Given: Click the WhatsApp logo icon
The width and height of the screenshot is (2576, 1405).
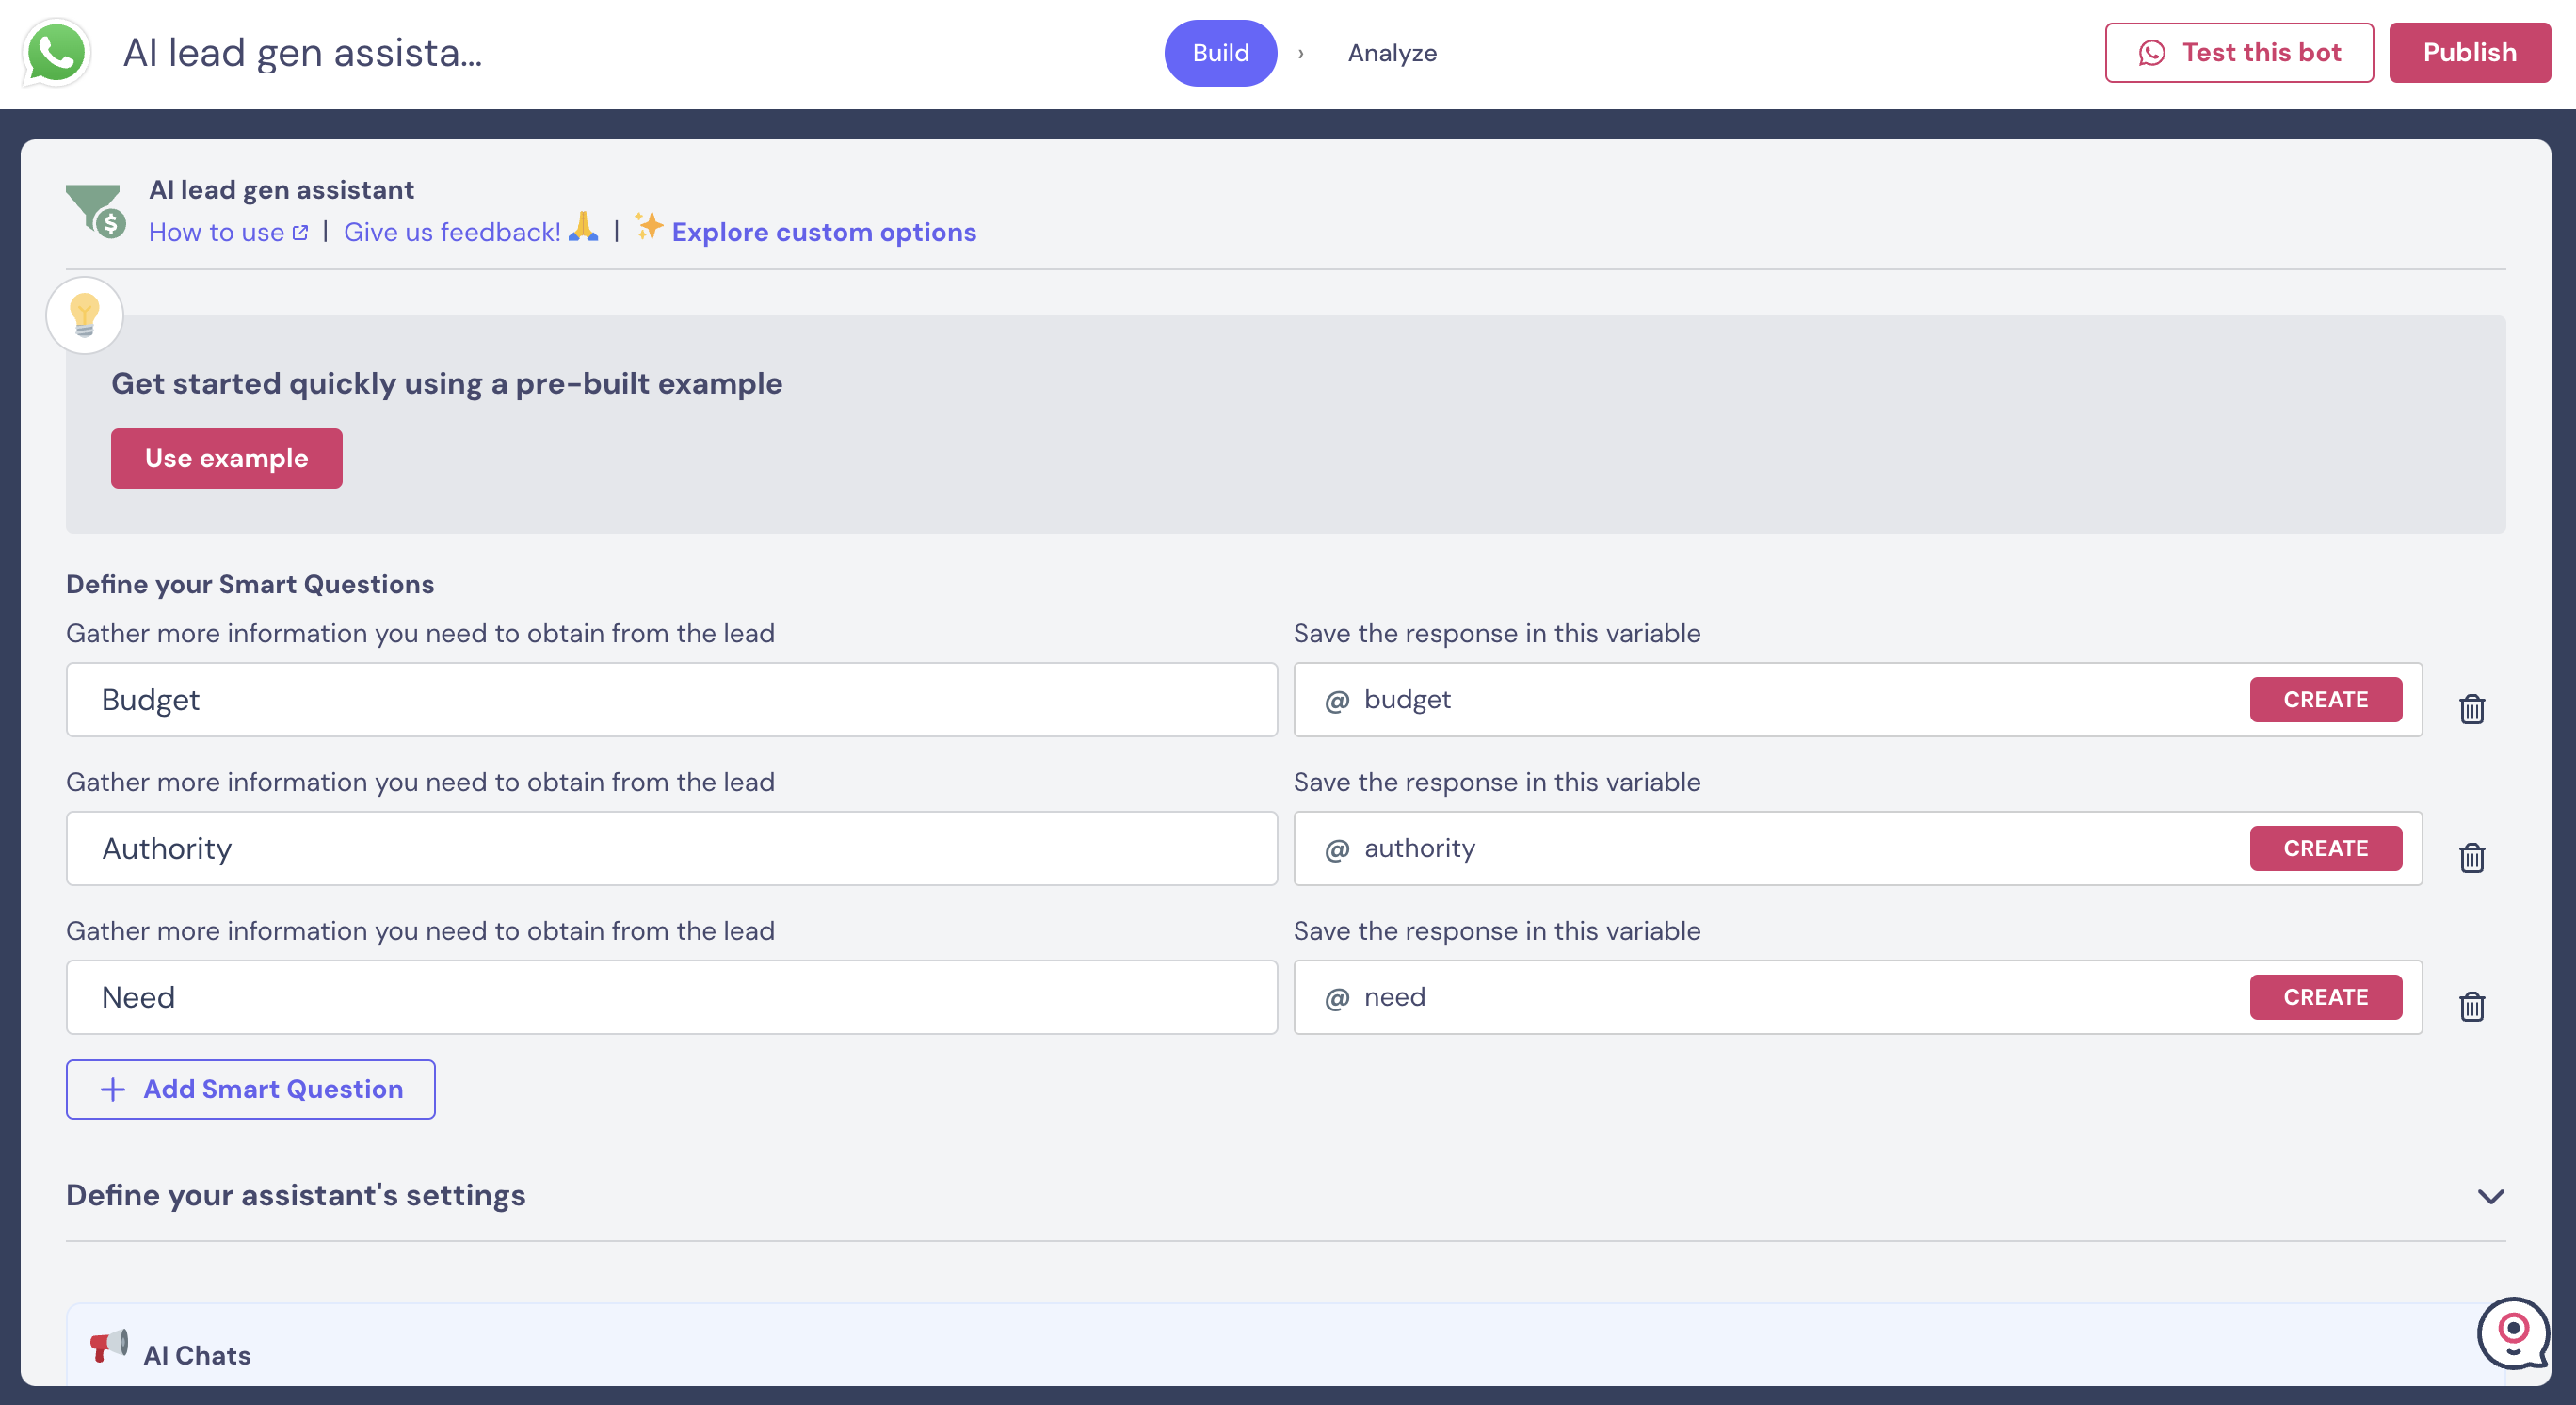Looking at the screenshot, I should [56, 52].
